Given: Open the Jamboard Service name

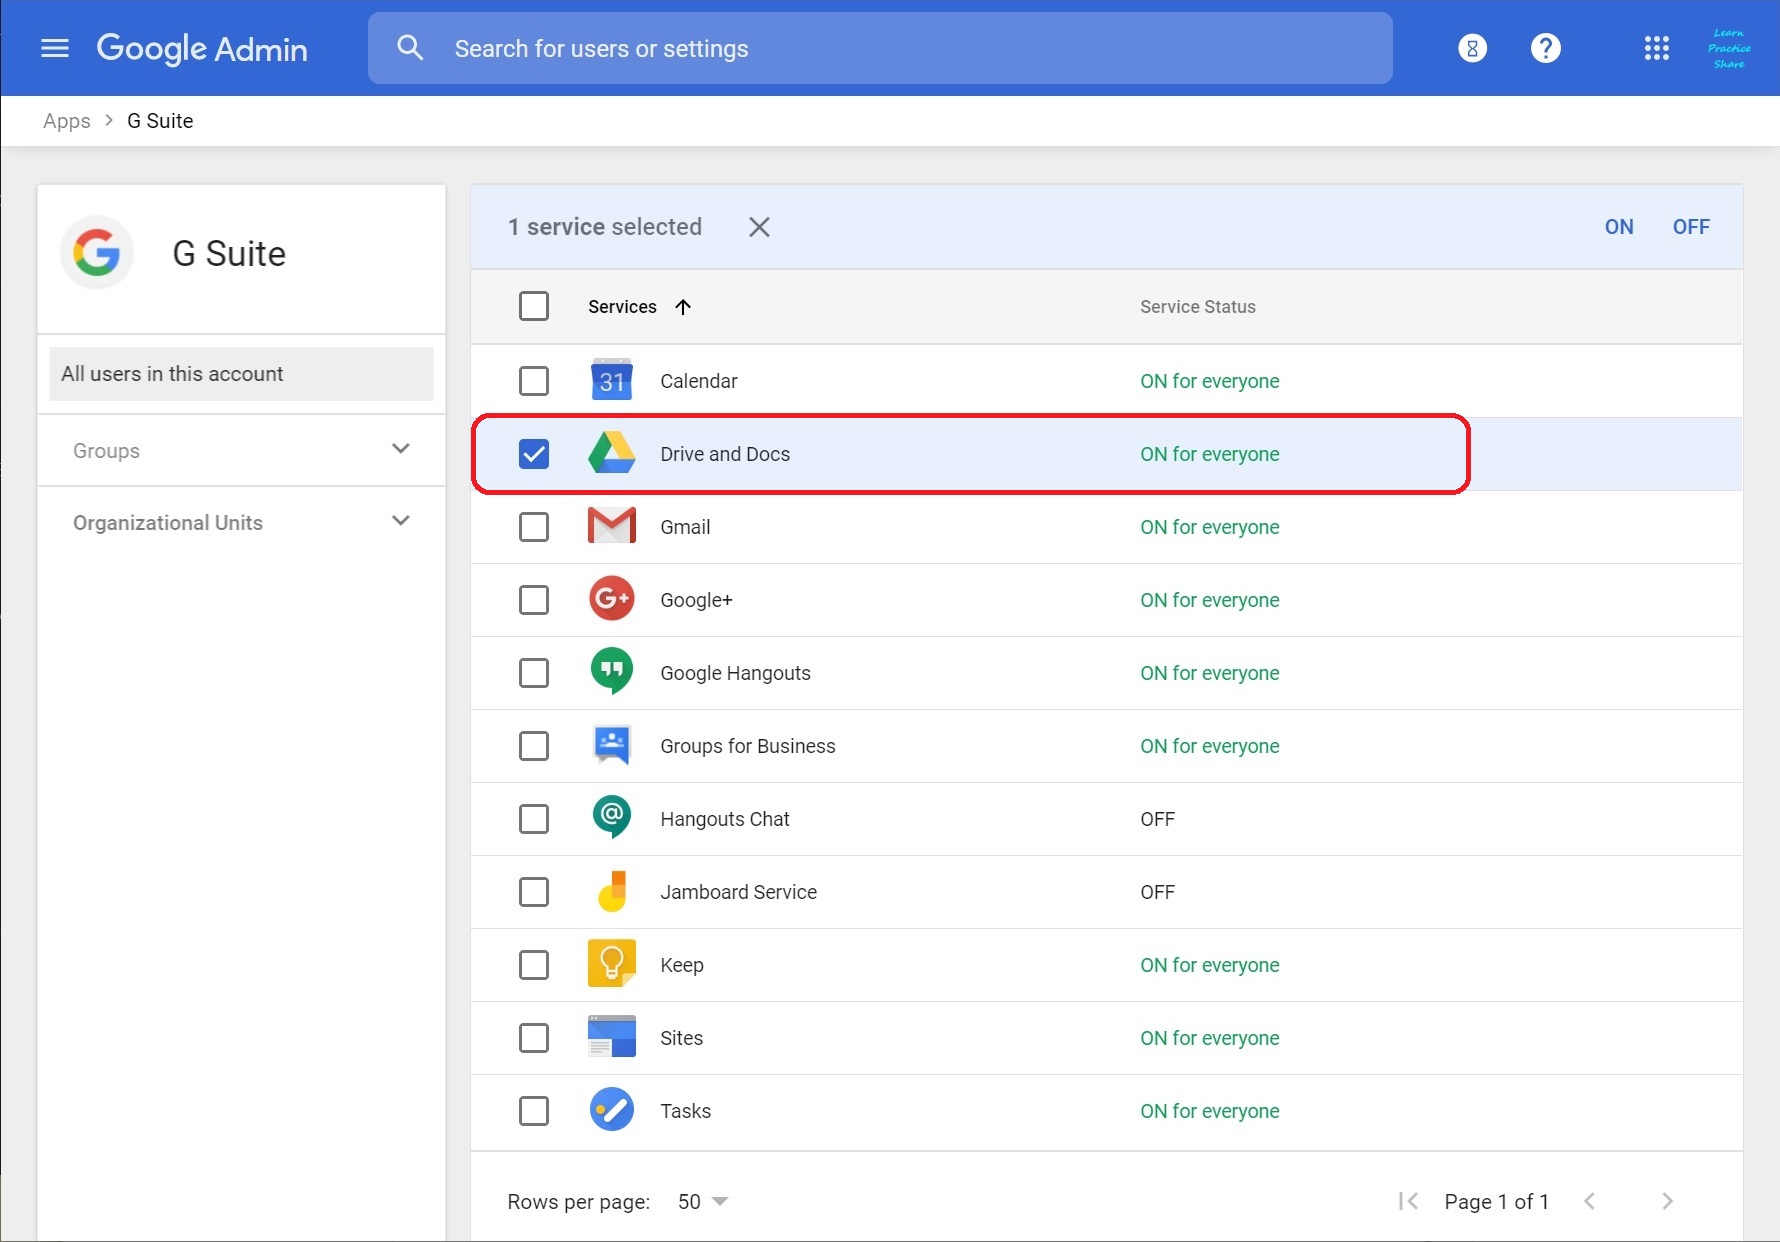Looking at the screenshot, I should [x=738, y=892].
